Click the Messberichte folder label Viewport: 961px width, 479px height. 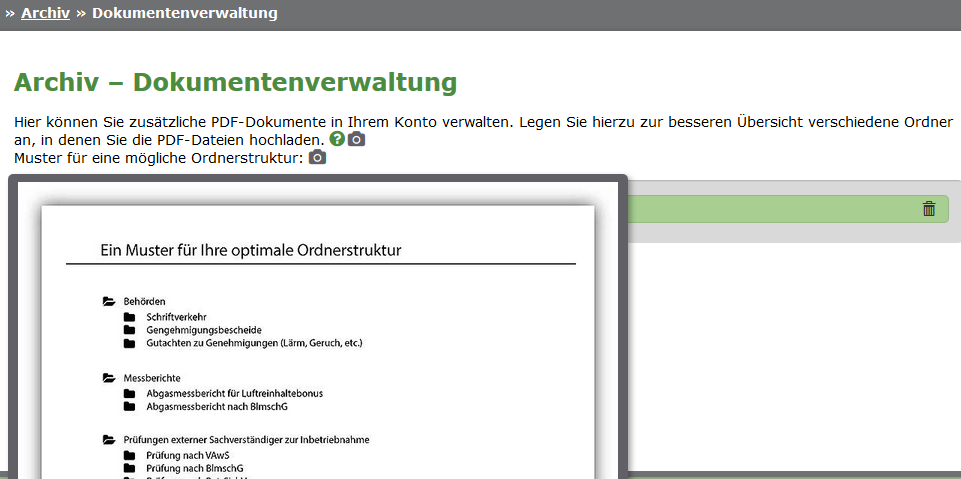click(x=152, y=378)
